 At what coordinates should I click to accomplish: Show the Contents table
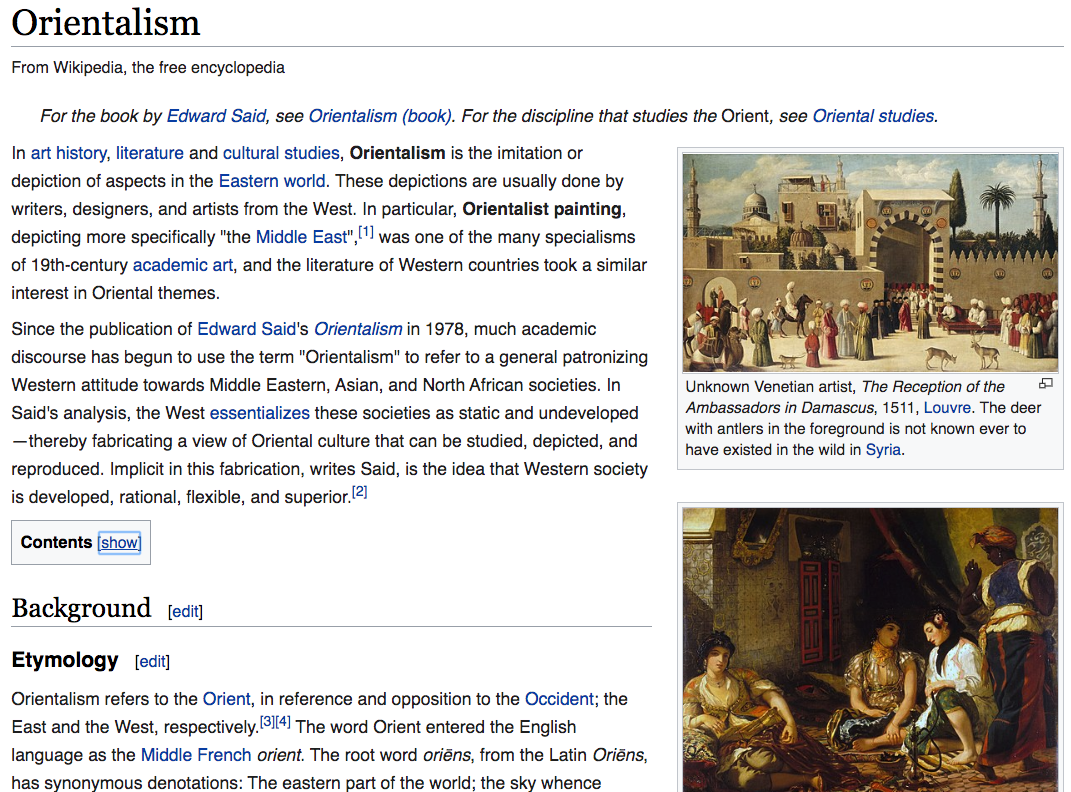[119, 542]
